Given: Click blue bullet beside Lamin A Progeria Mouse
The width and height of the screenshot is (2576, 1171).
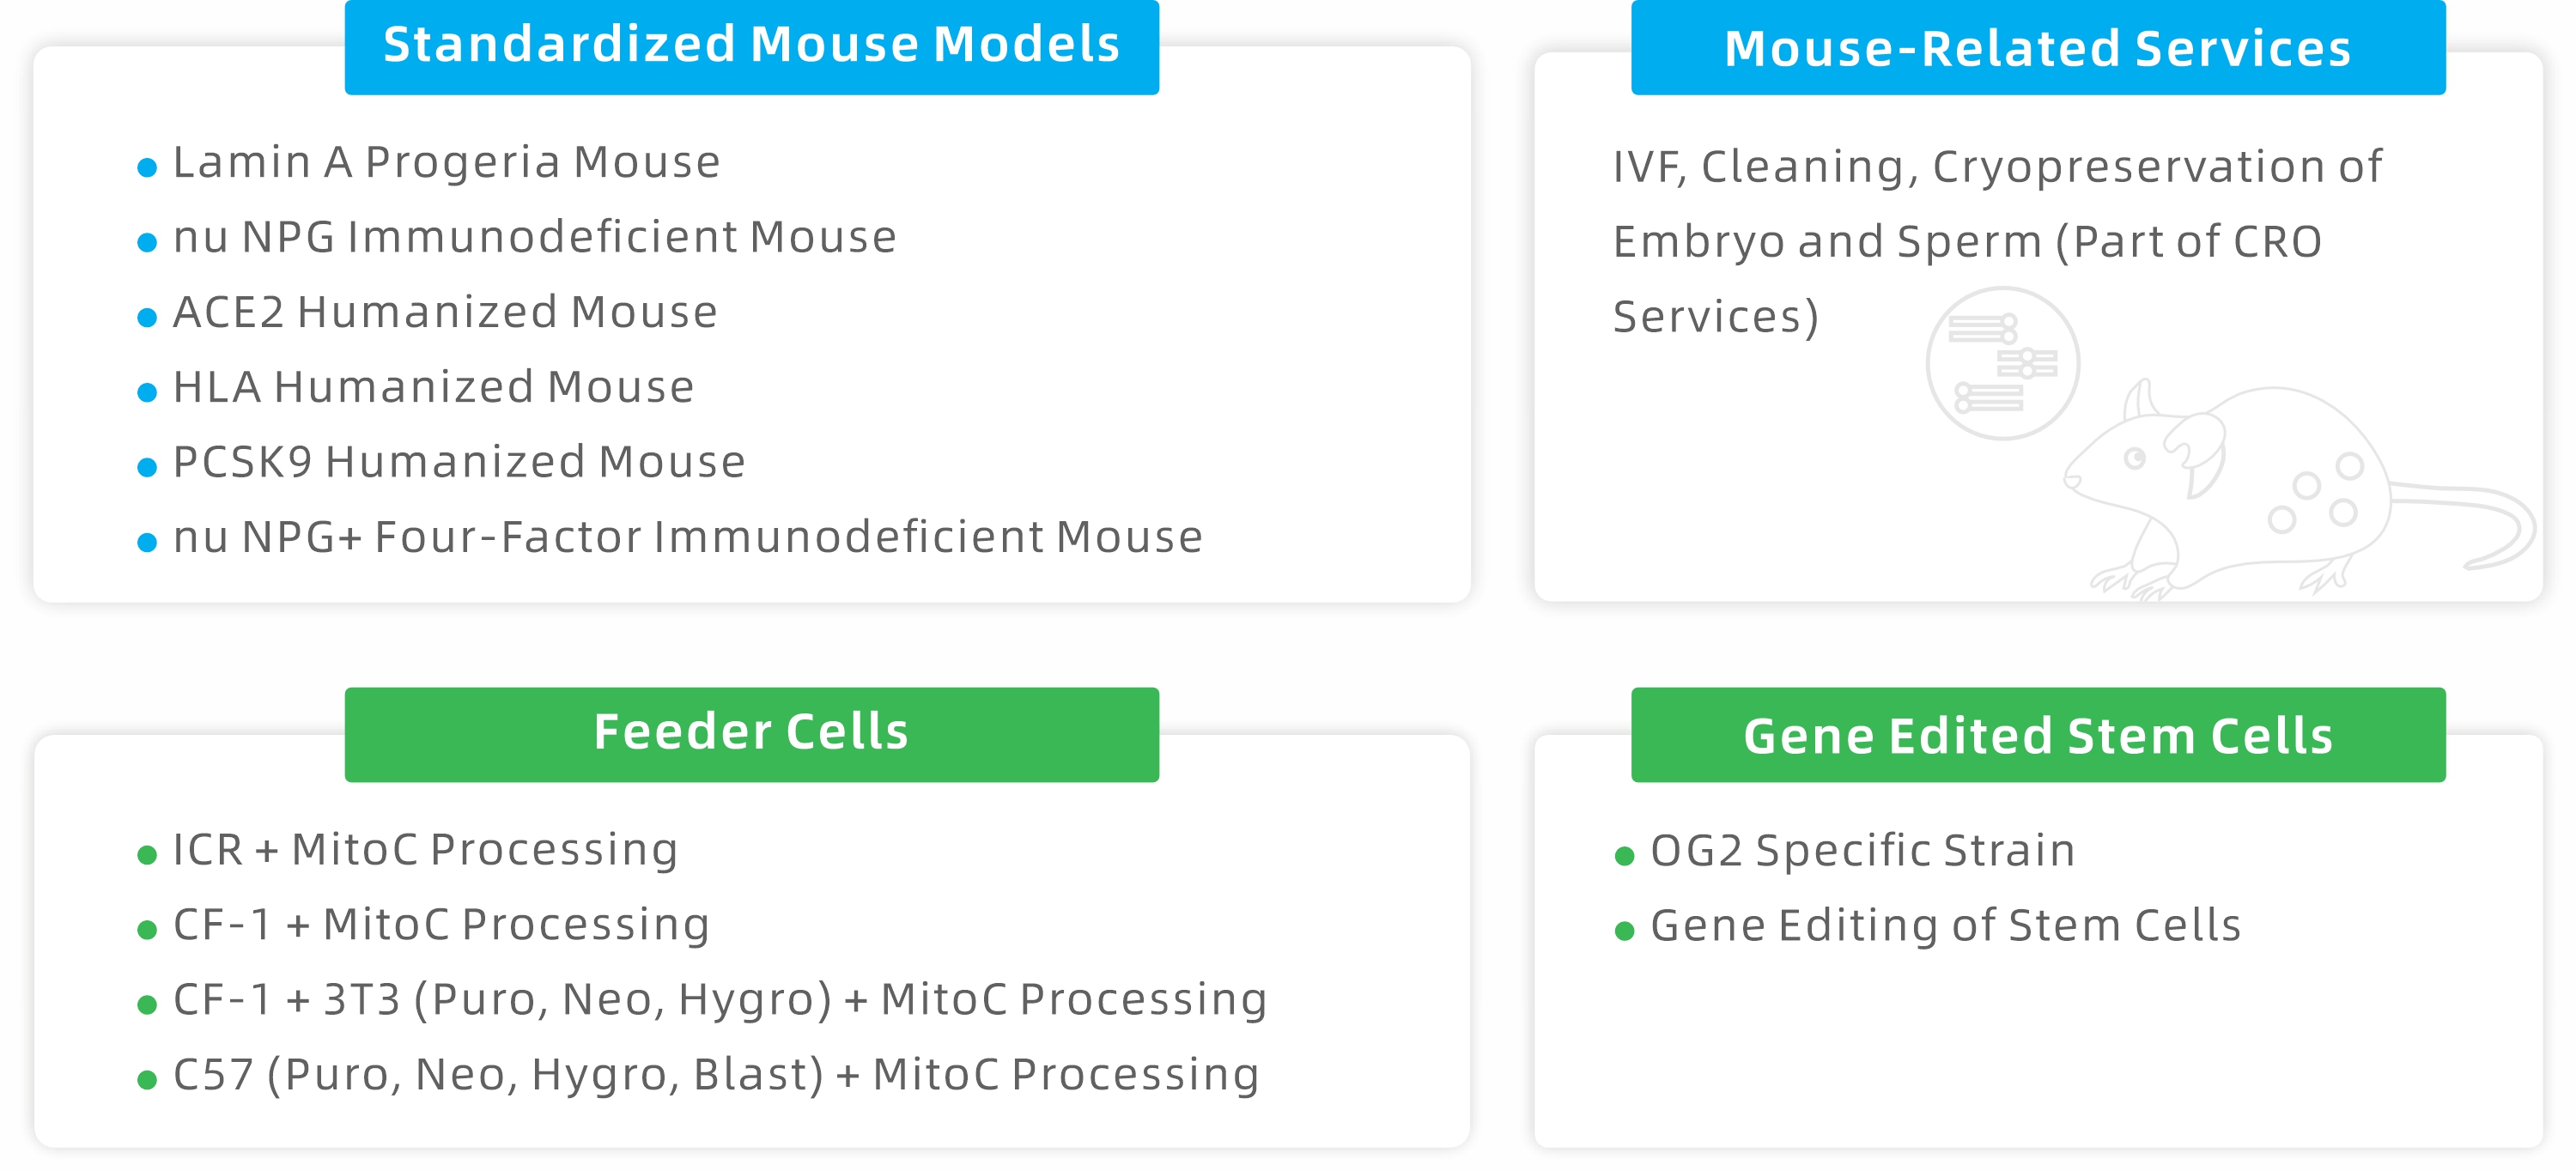Looking at the screenshot, I should pos(147,167).
